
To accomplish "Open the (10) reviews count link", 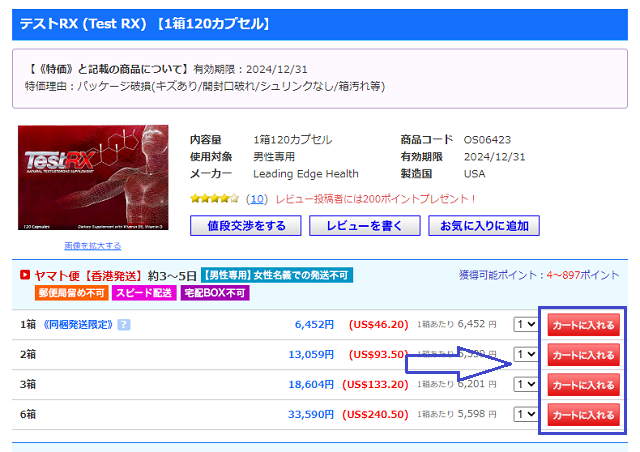I will [x=257, y=199].
